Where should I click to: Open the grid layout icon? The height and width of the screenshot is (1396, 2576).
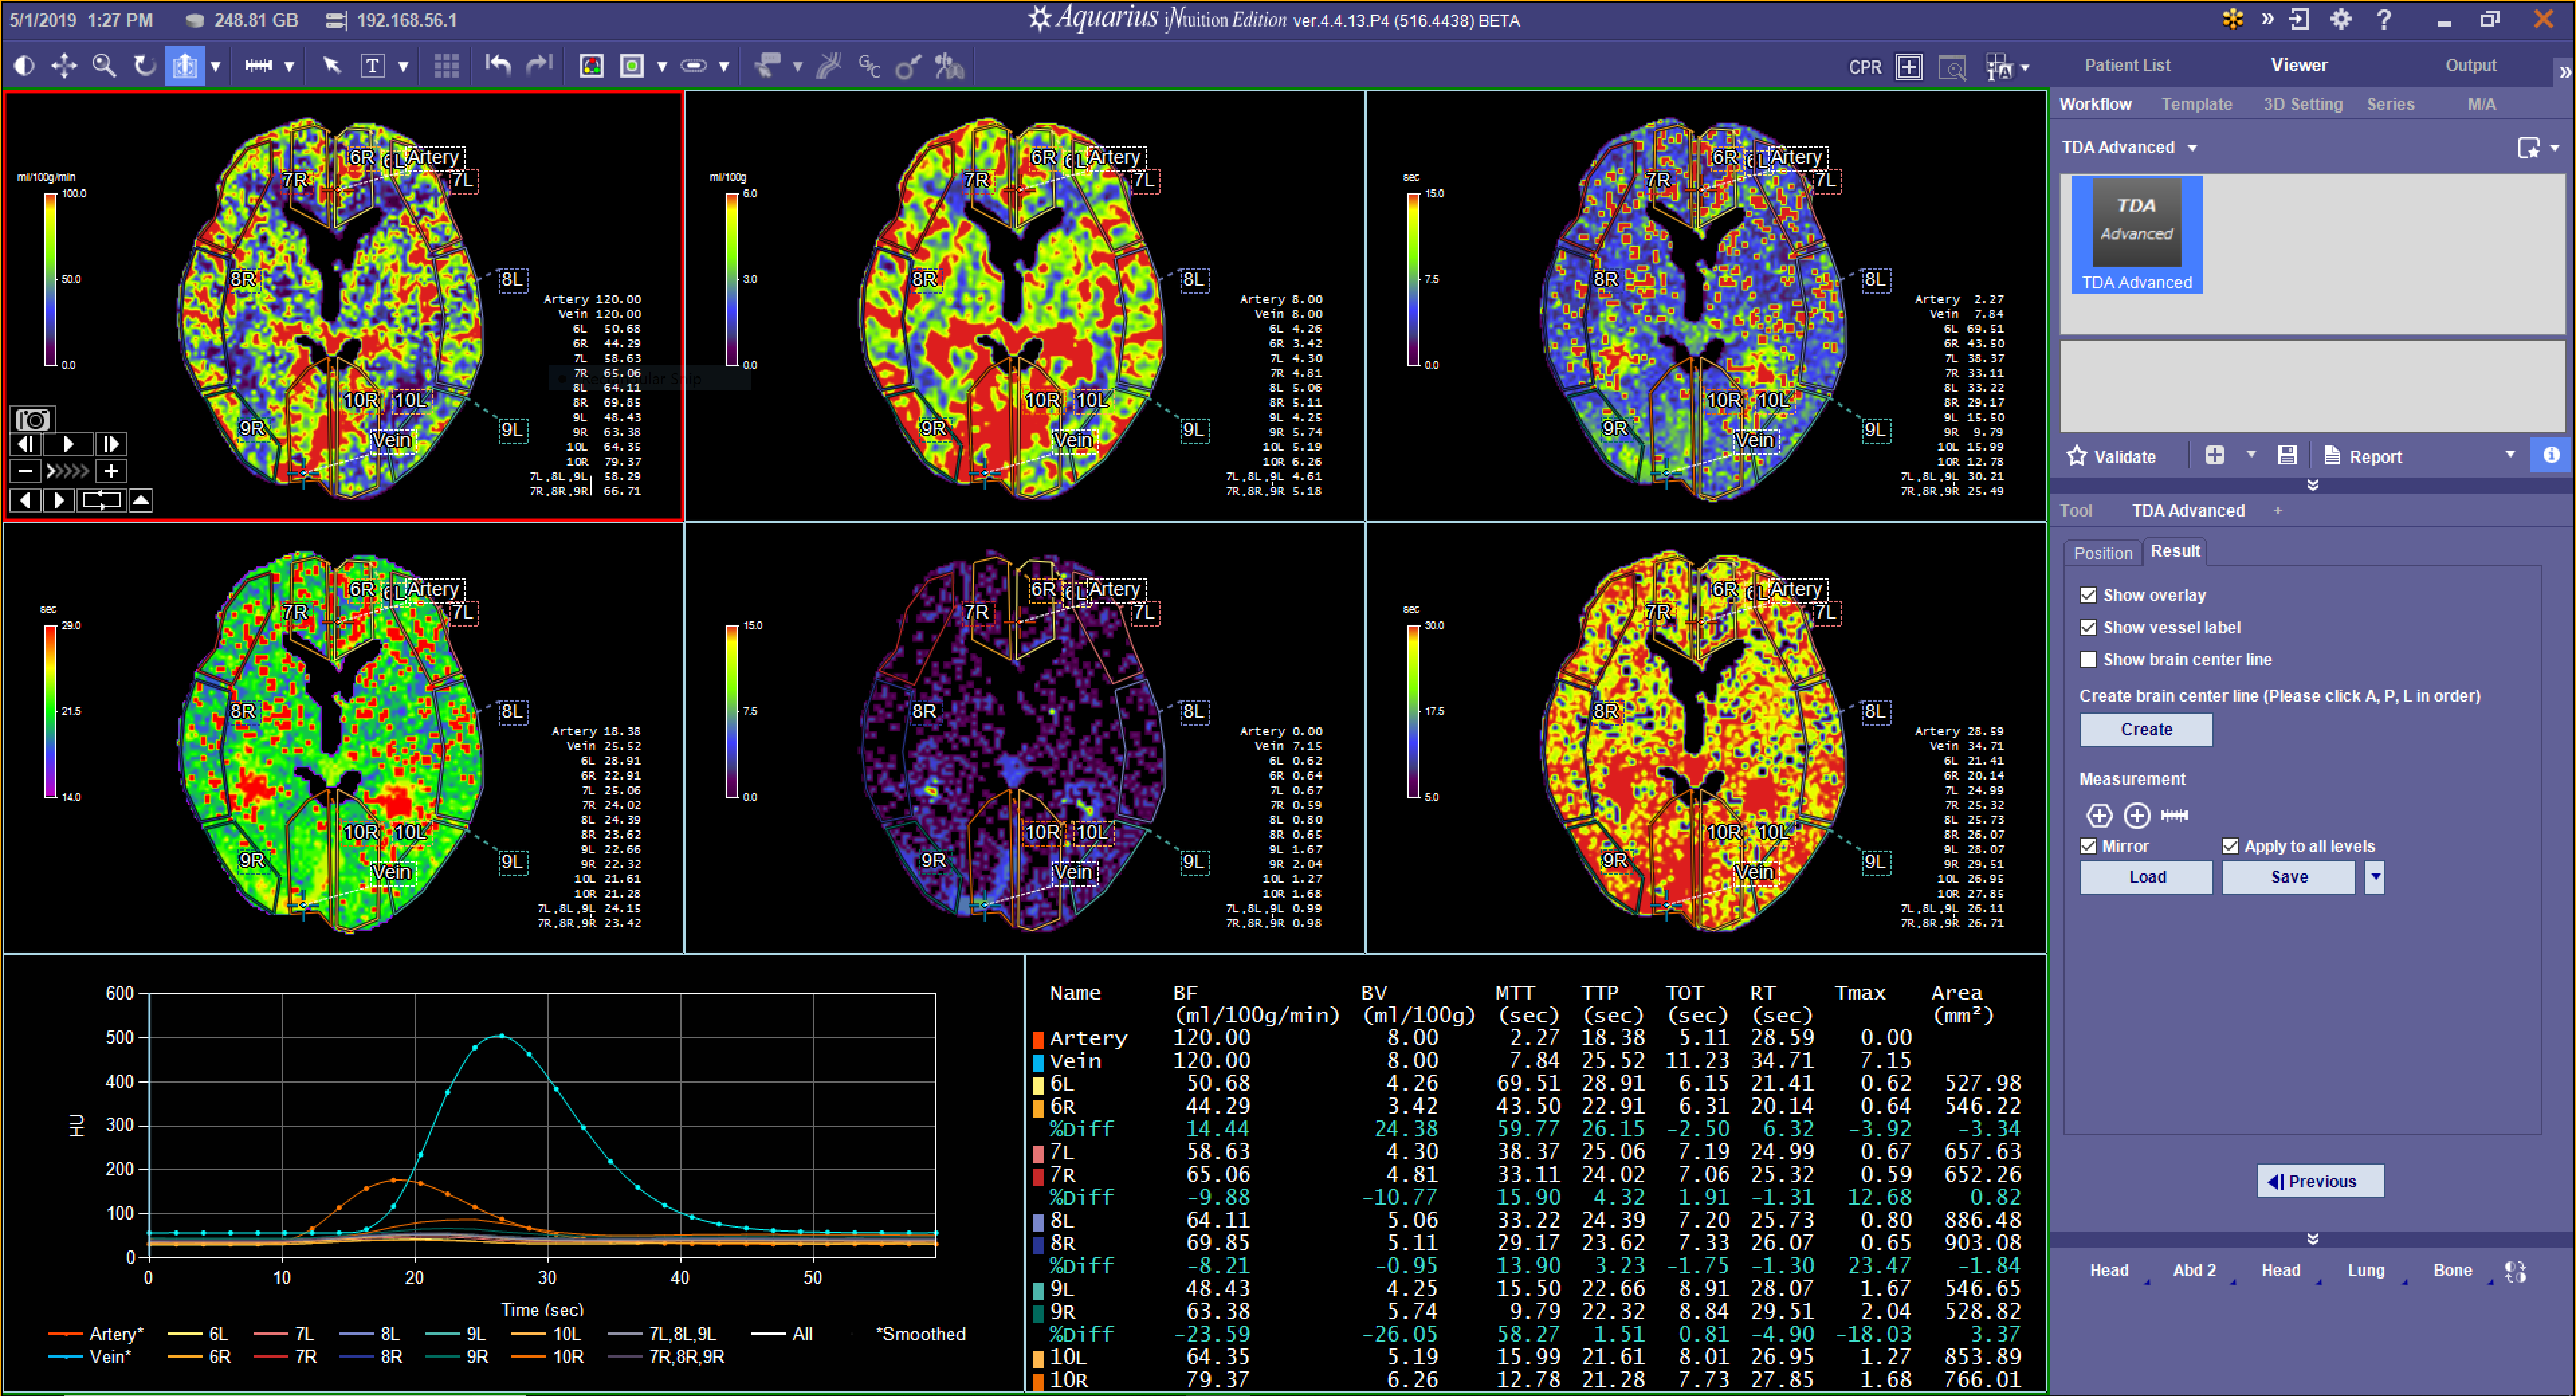[446, 66]
